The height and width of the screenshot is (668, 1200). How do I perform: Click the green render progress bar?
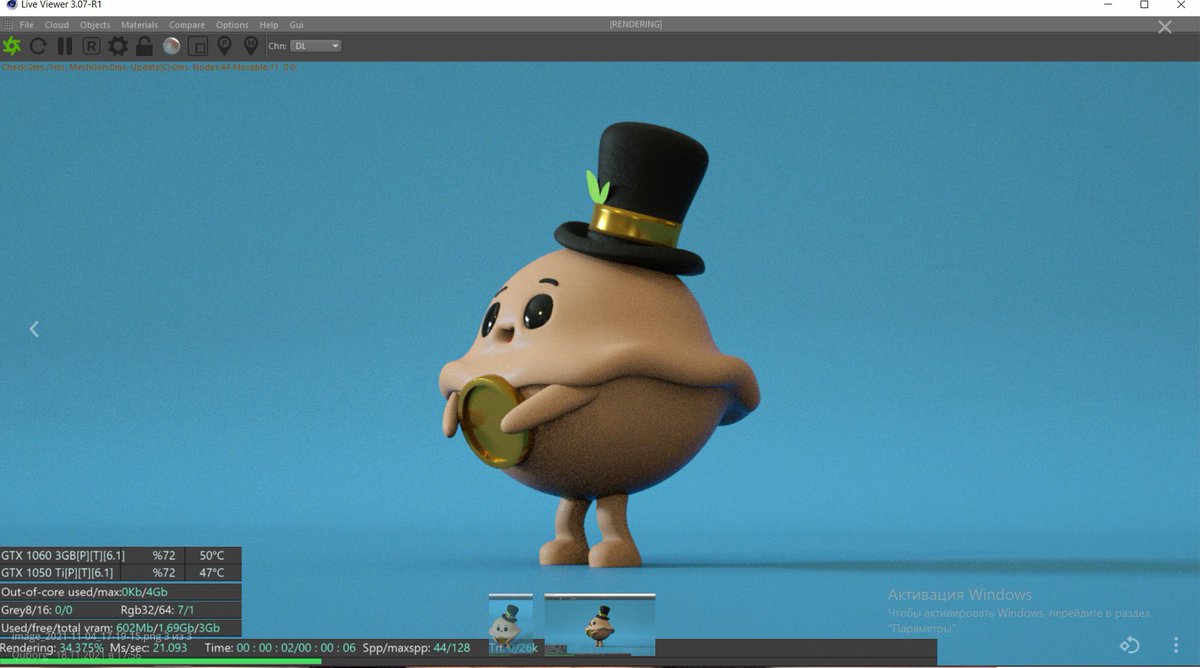(160, 661)
